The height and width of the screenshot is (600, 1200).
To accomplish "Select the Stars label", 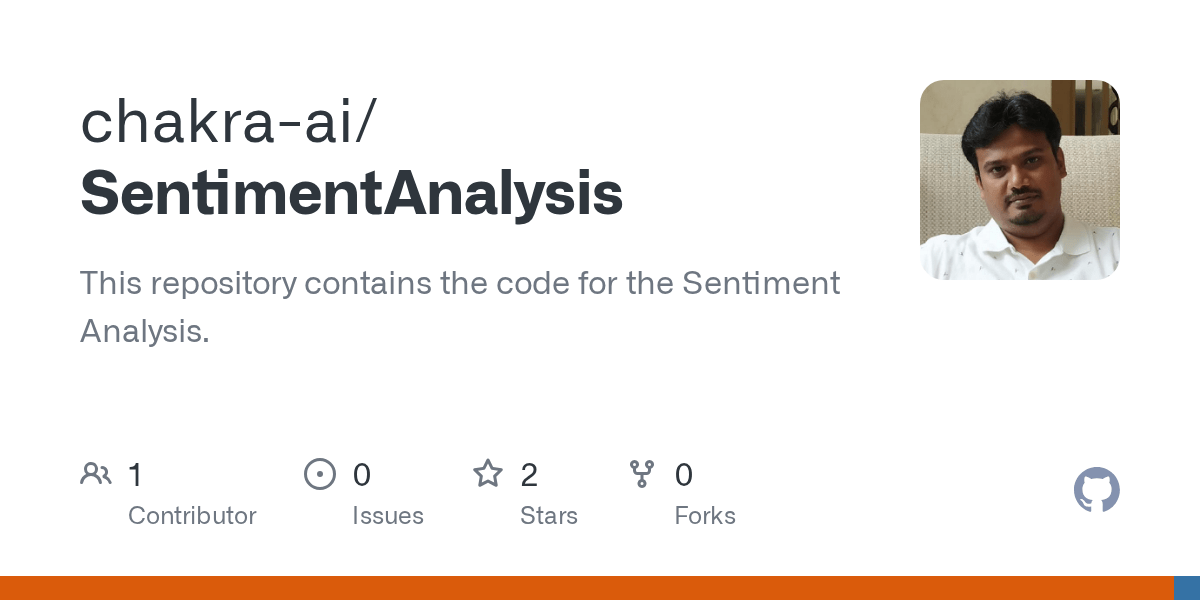I will coord(549,516).
